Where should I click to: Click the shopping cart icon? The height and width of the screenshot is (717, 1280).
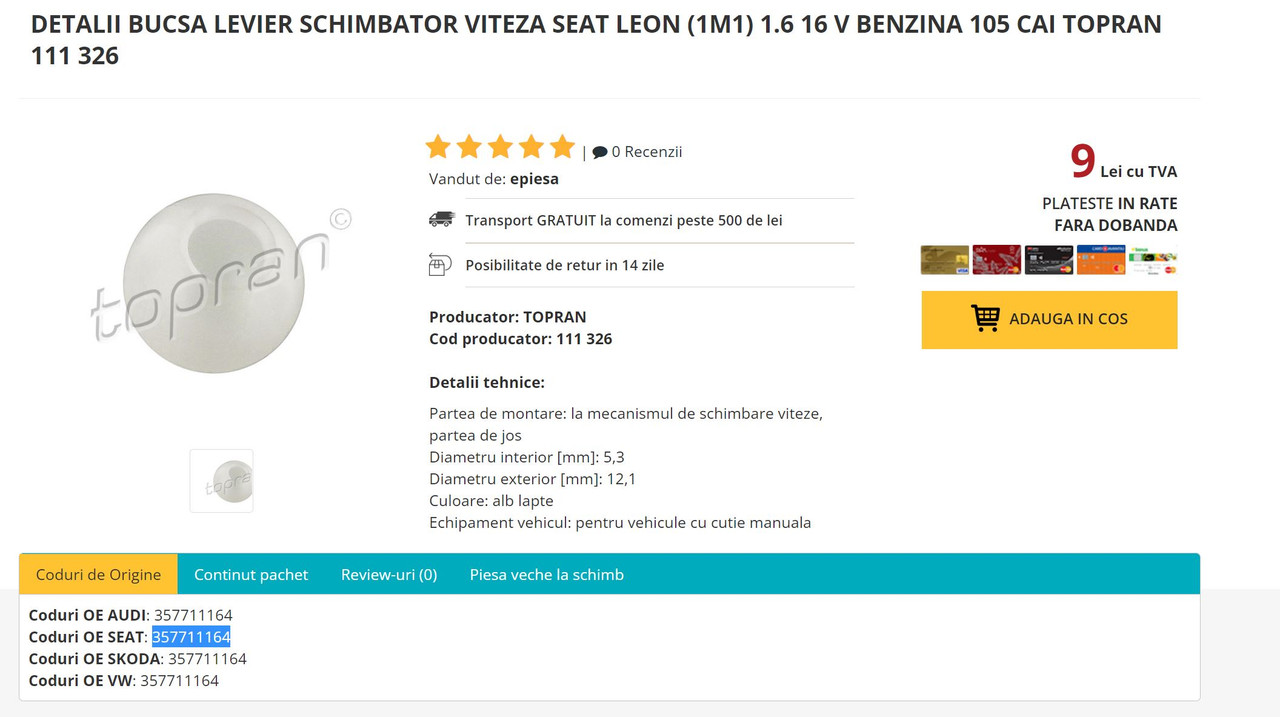(985, 318)
